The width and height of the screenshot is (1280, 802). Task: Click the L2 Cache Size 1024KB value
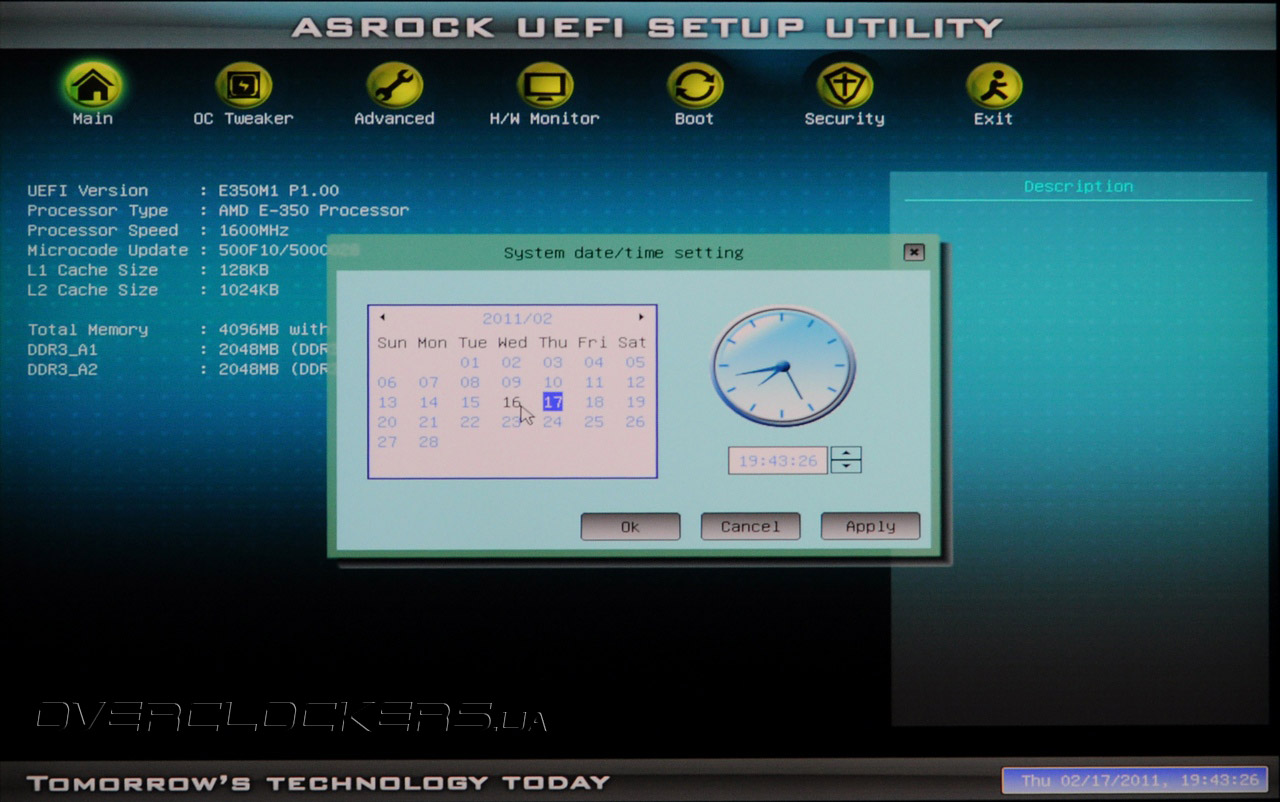tap(248, 291)
